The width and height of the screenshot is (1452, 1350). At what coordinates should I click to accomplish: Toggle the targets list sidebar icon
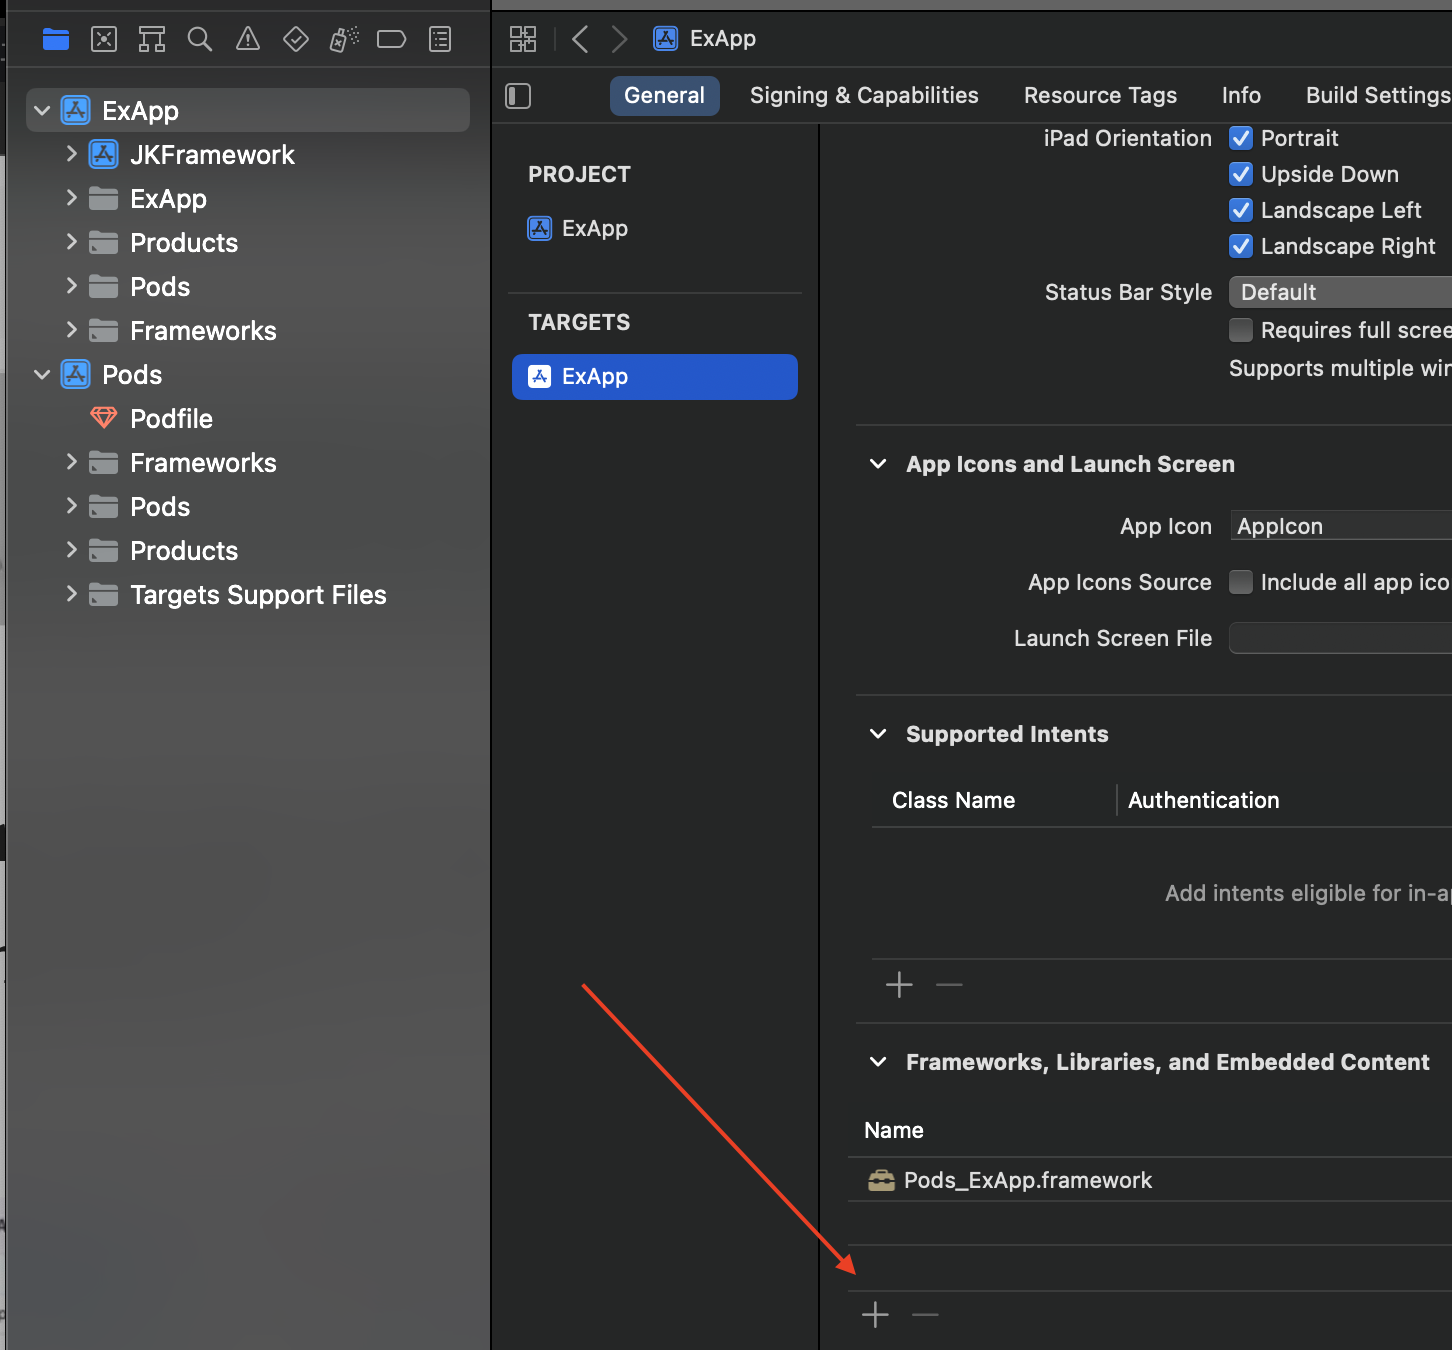point(518,96)
